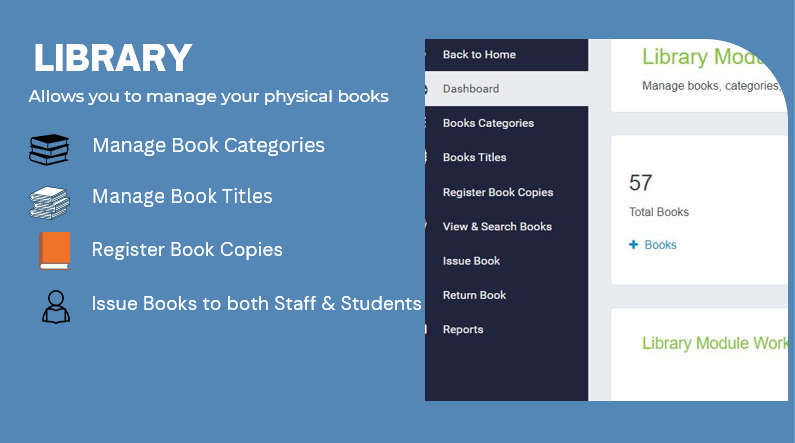Image resolution: width=795 pixels, height=443 pixels.
Task: Click the Books link under Total Books
Action: click(x=660, y=245)
